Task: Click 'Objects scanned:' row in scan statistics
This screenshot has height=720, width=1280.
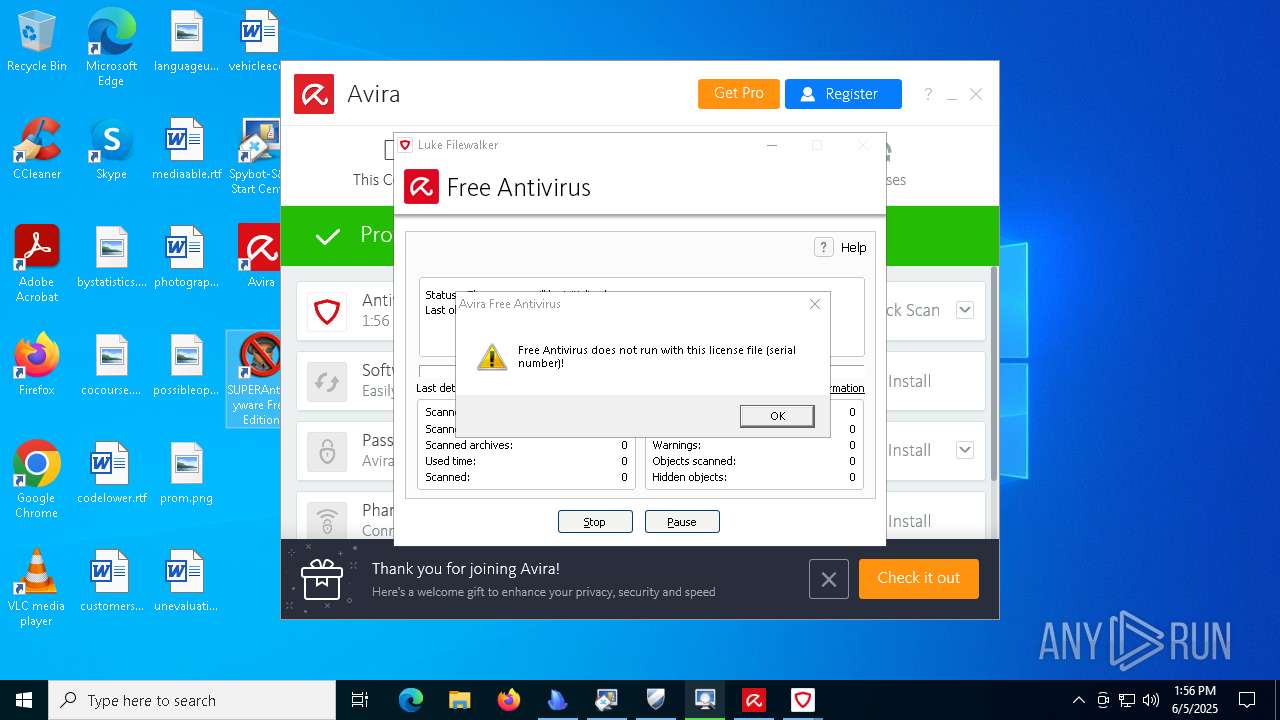Action: [754, 461]
